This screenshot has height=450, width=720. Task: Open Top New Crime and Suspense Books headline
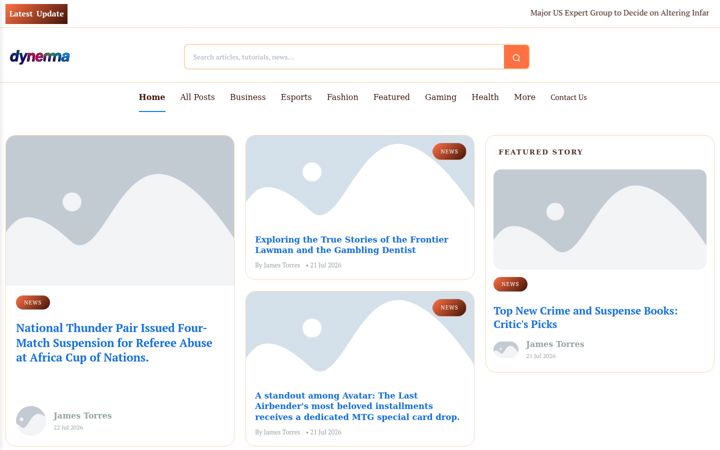pyautogui.click(x=585, y=317)
